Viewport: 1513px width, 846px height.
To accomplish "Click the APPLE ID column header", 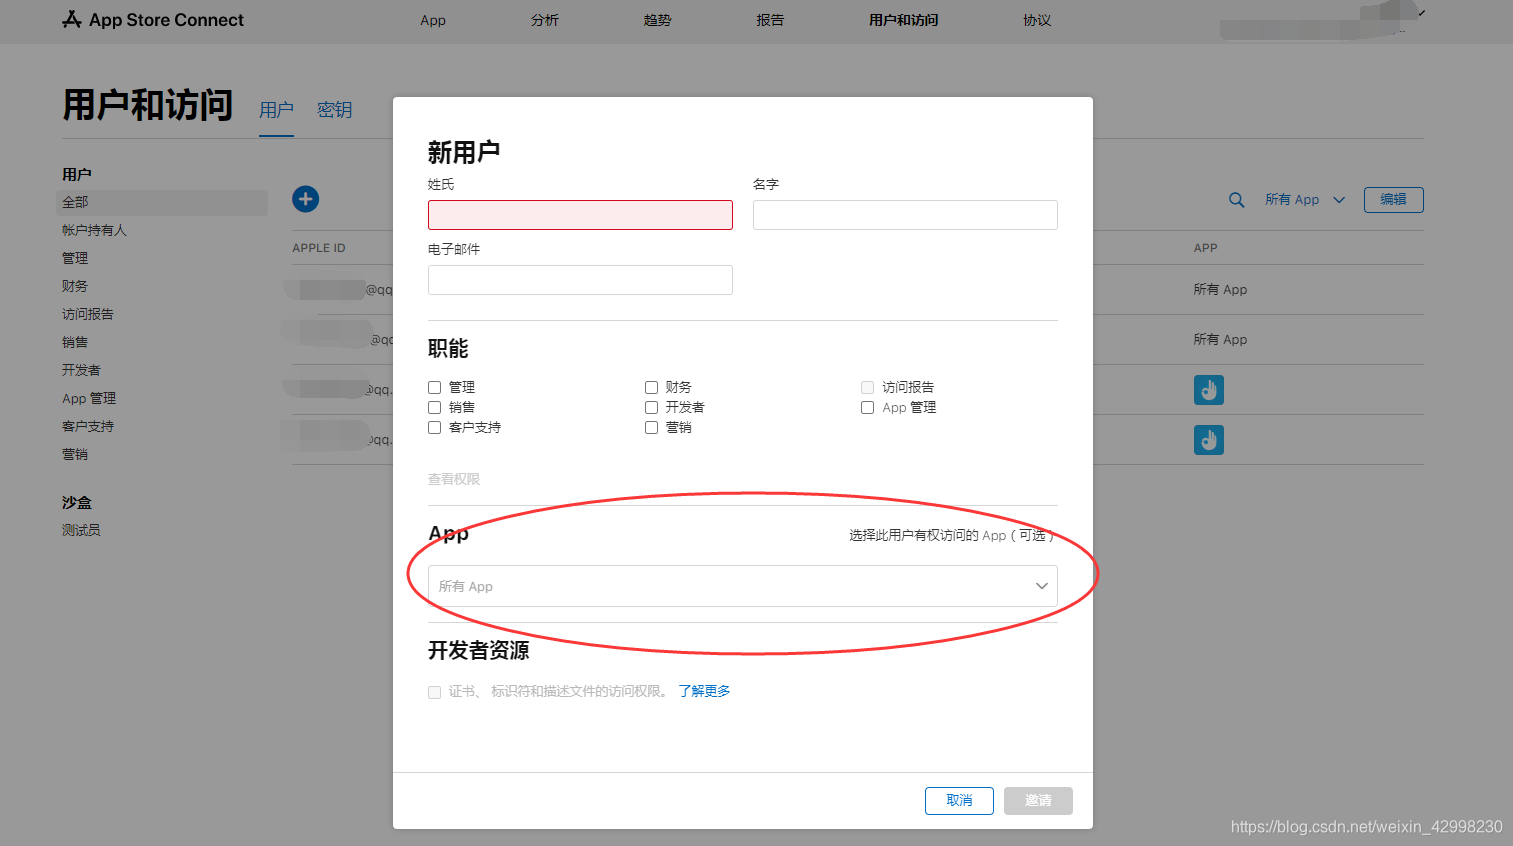I will (x=319, y=248).
